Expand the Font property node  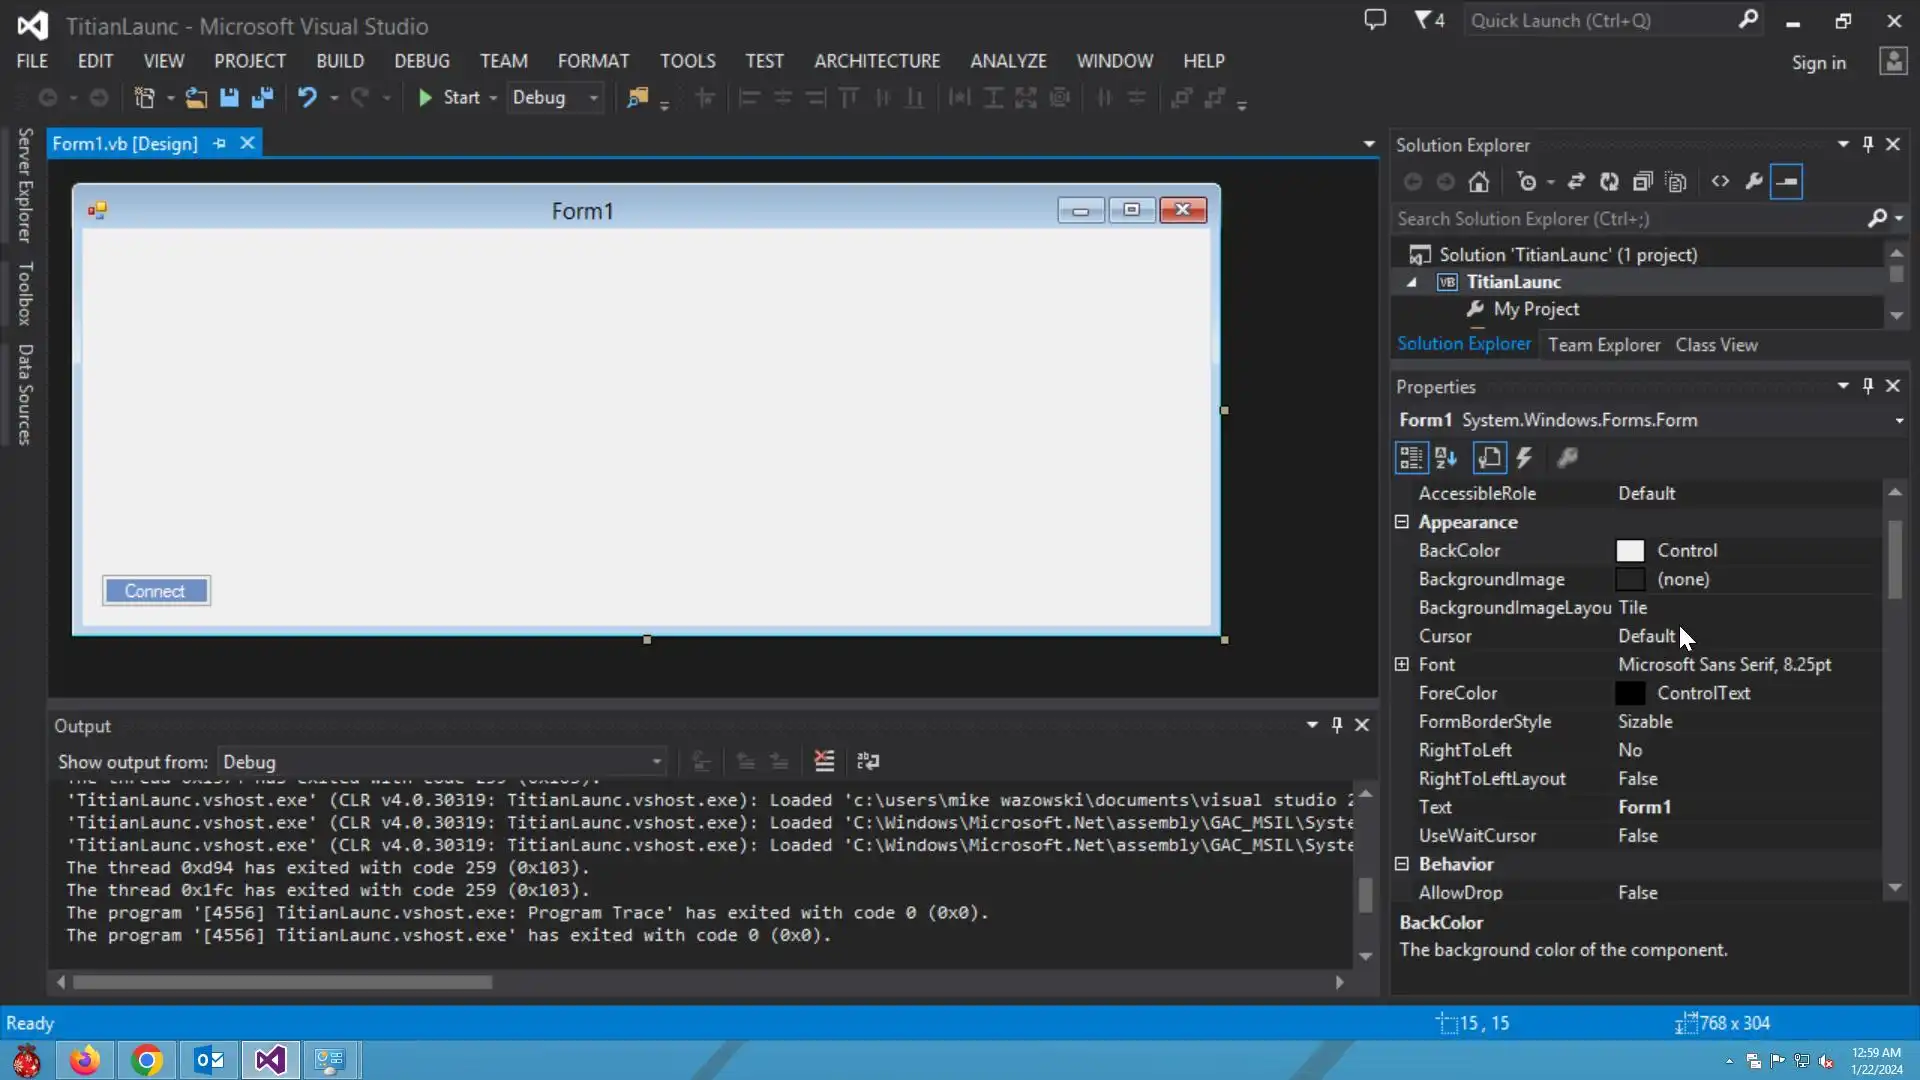(1402, 665)
